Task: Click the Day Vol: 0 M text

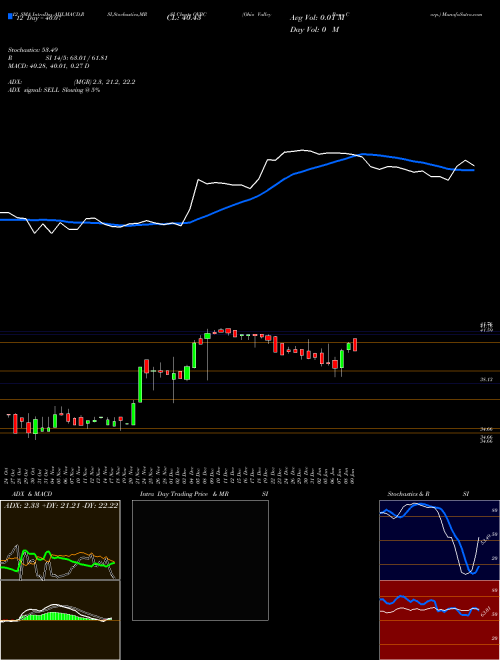Action: click(314, 30)
